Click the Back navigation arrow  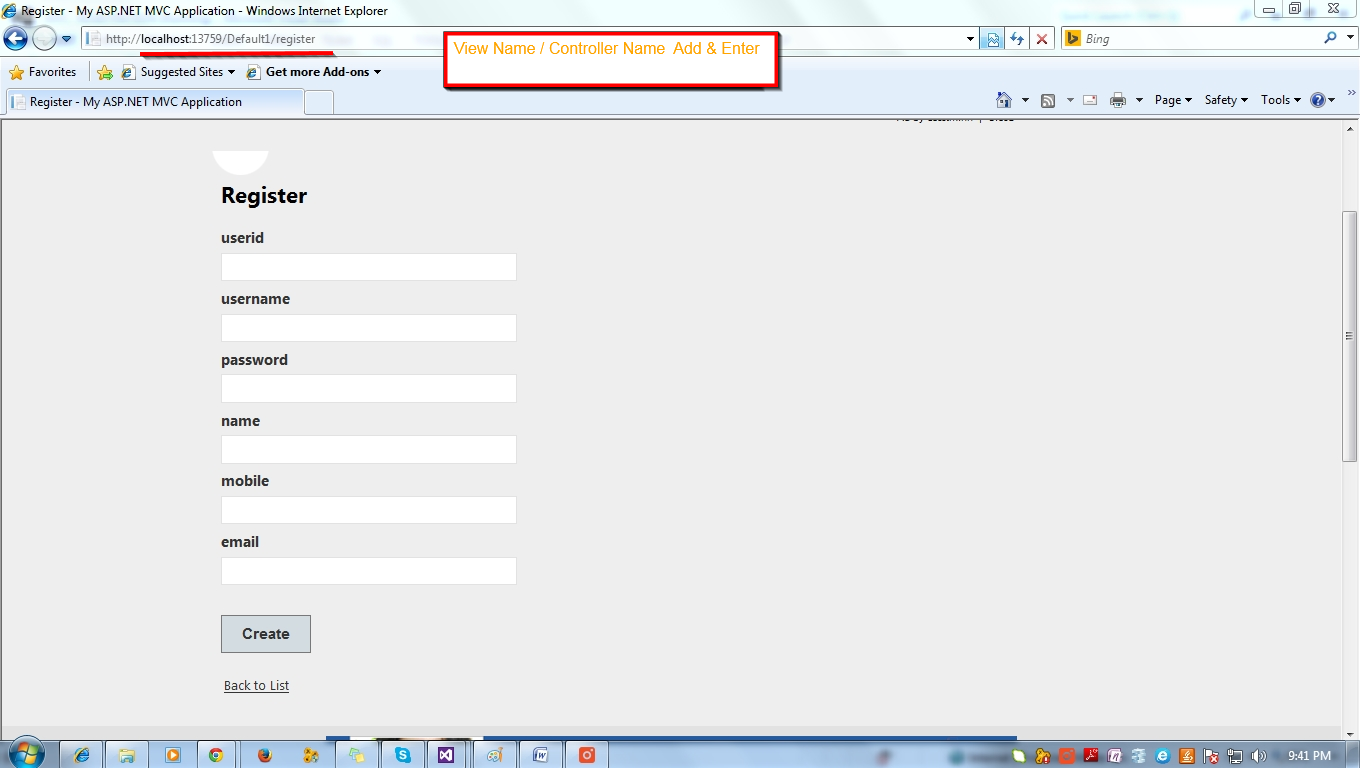pyautogui.click(x=14, y=38)
